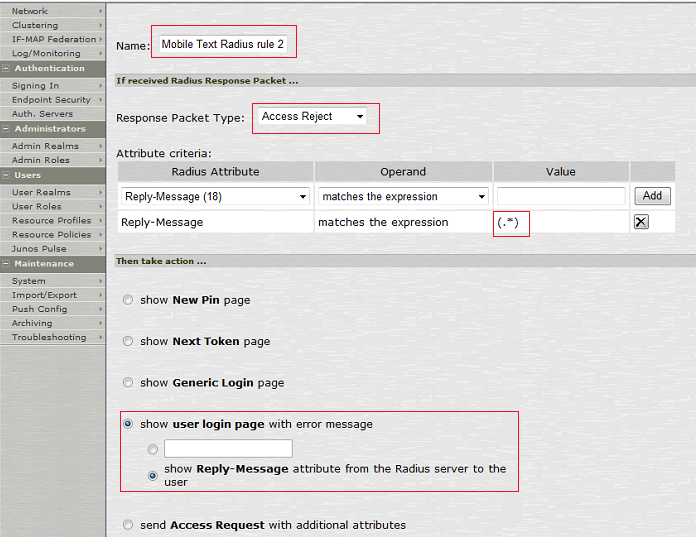Screen dimensions: 696x537
Task: Delete the Reply-Message criteria row
Action: click(641, 222)
